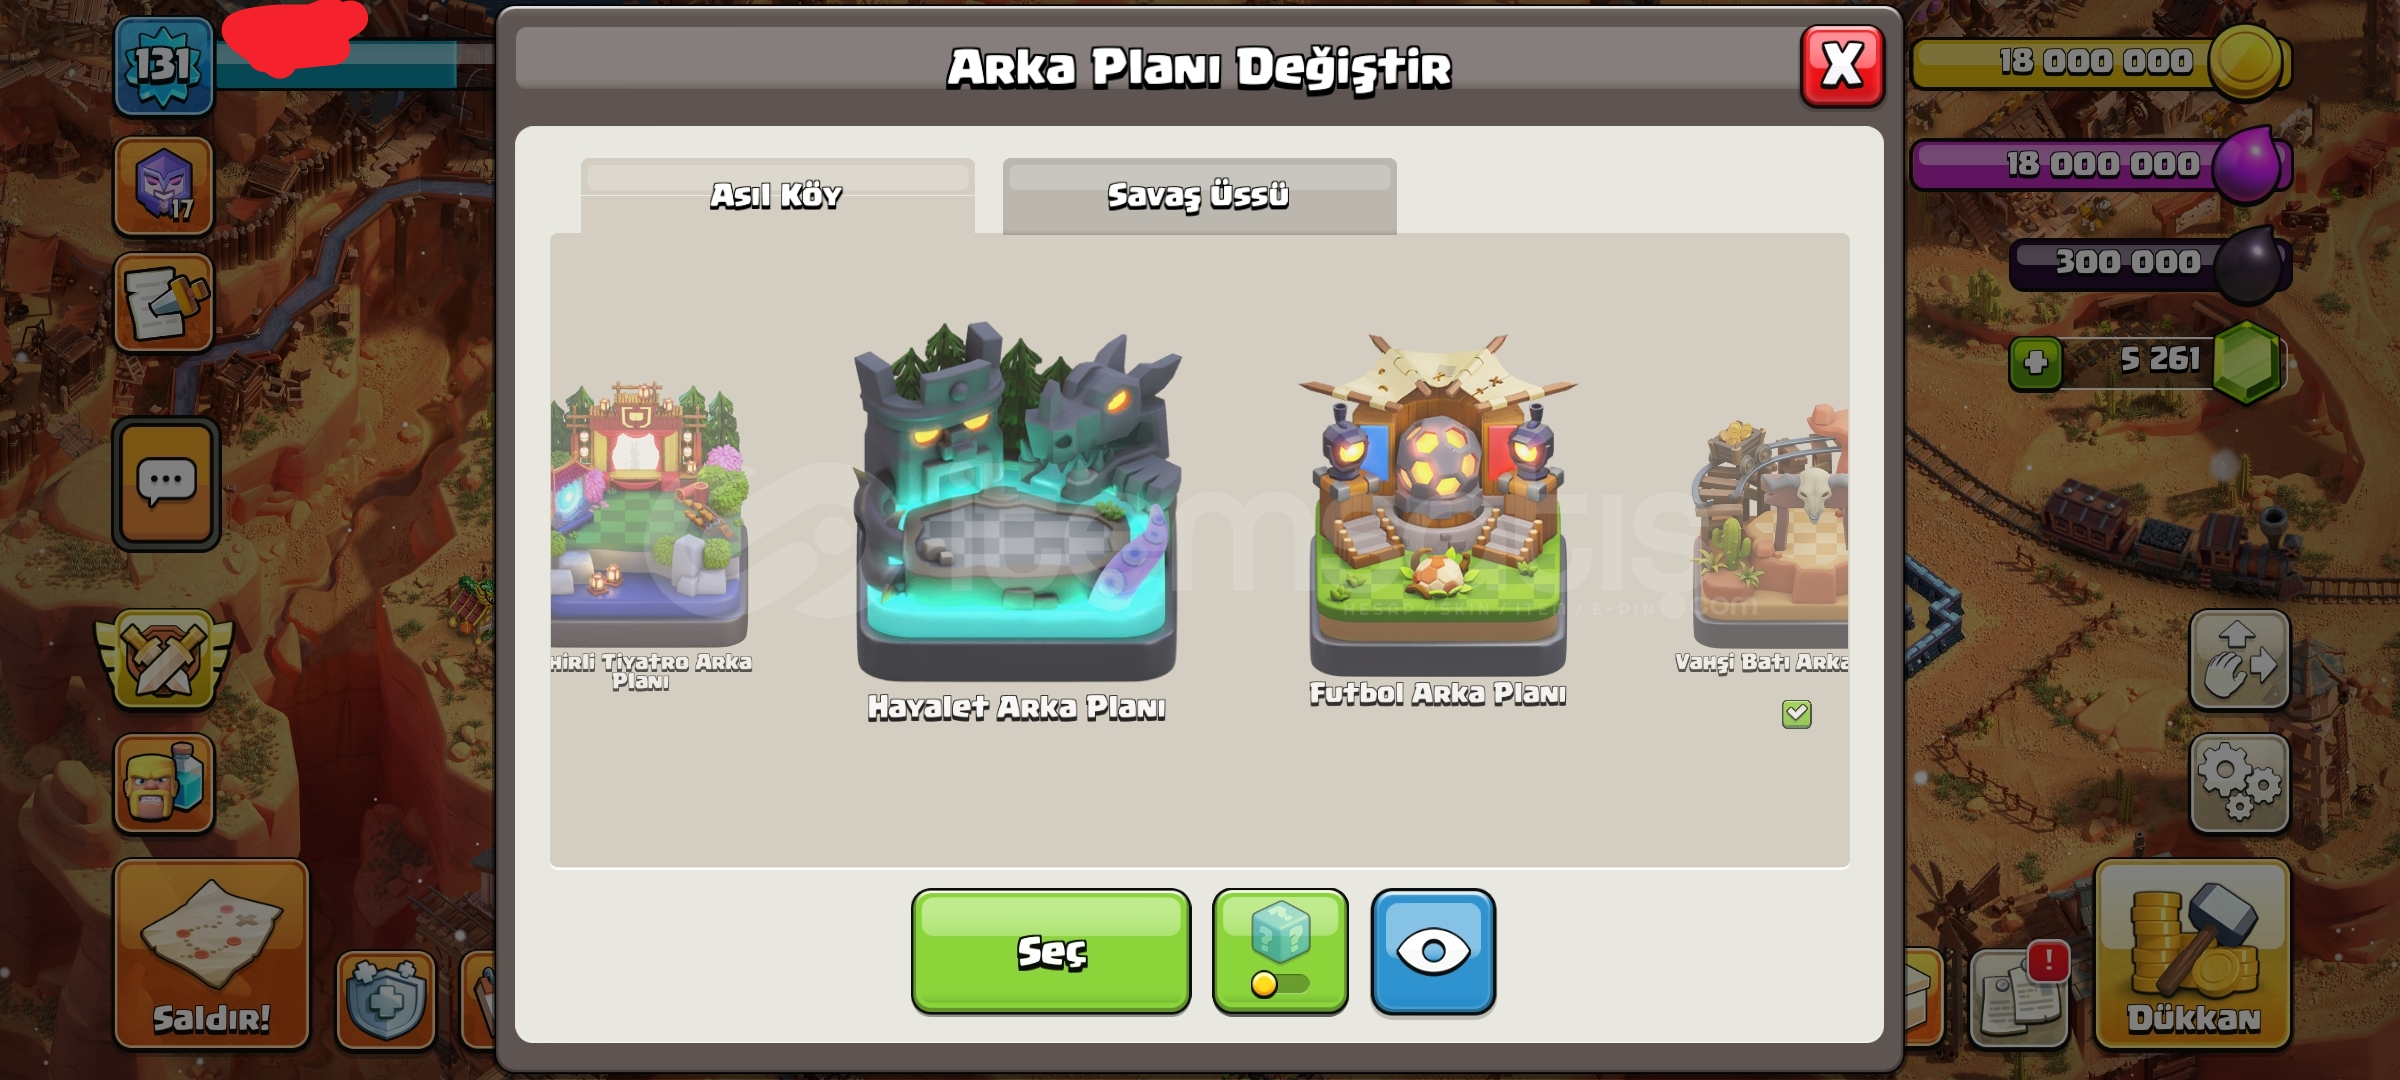Click green checkmark under Vahşi Batı scenery
2400x1080 pixels.
pos(1796,714)
